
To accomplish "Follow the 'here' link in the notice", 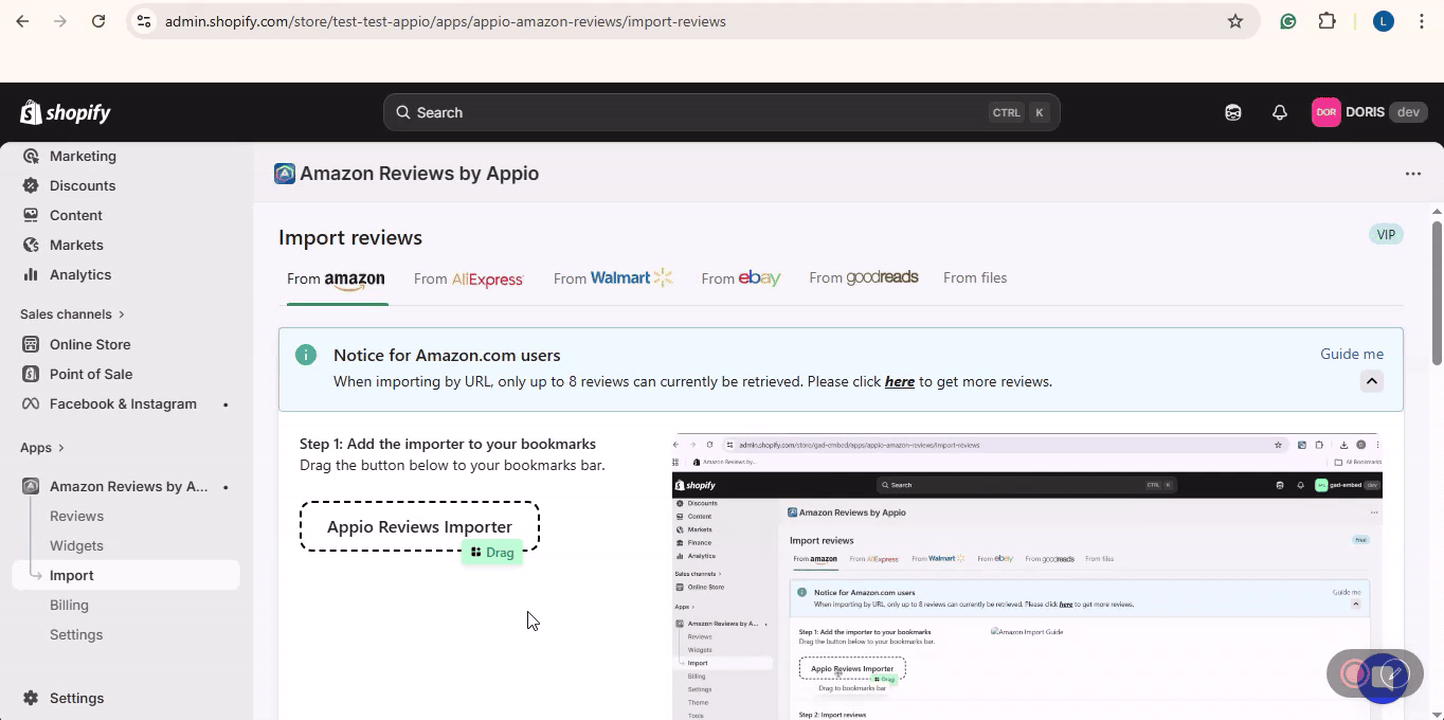I will (x=900, y=382).
